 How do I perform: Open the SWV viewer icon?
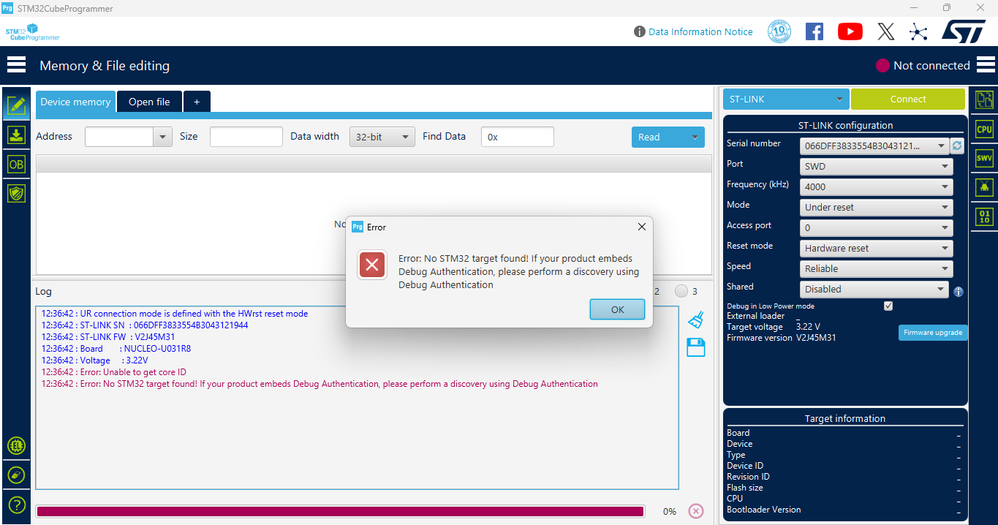coord(984,158)
